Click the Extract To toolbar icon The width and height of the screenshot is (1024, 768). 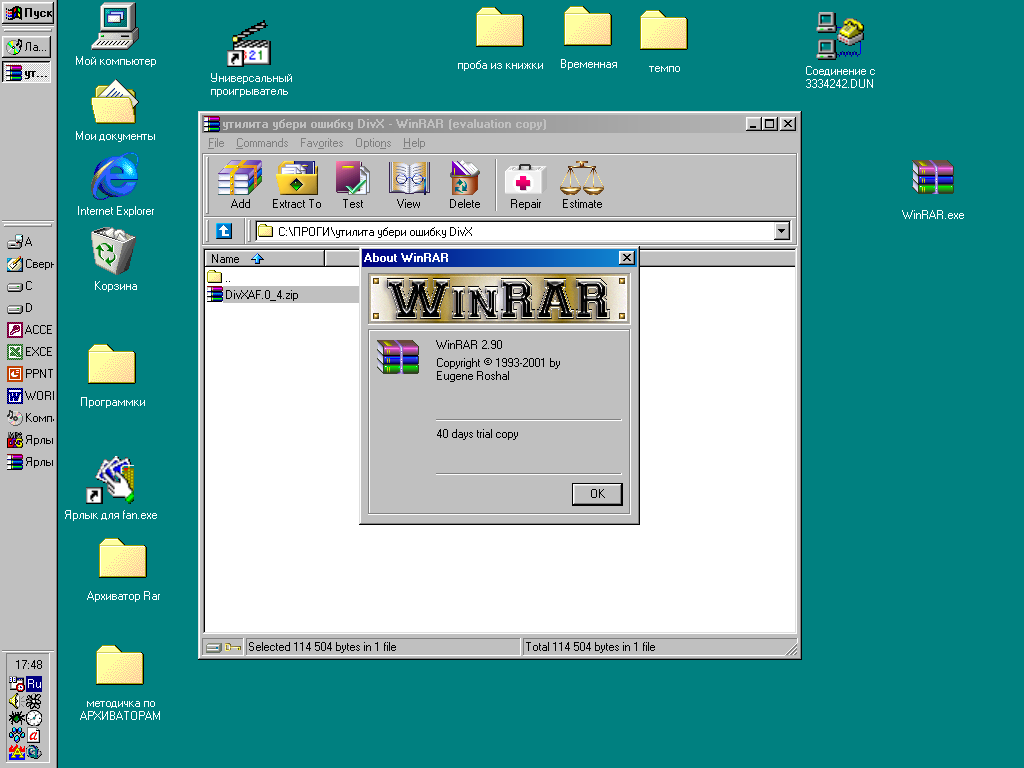click(x=296, y=185)
